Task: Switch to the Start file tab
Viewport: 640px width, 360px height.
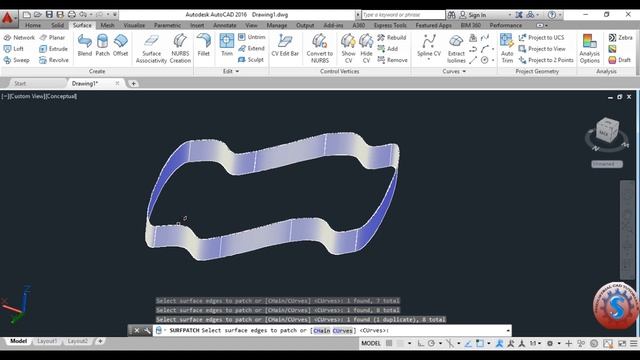Action: click(x=20, y=83)
